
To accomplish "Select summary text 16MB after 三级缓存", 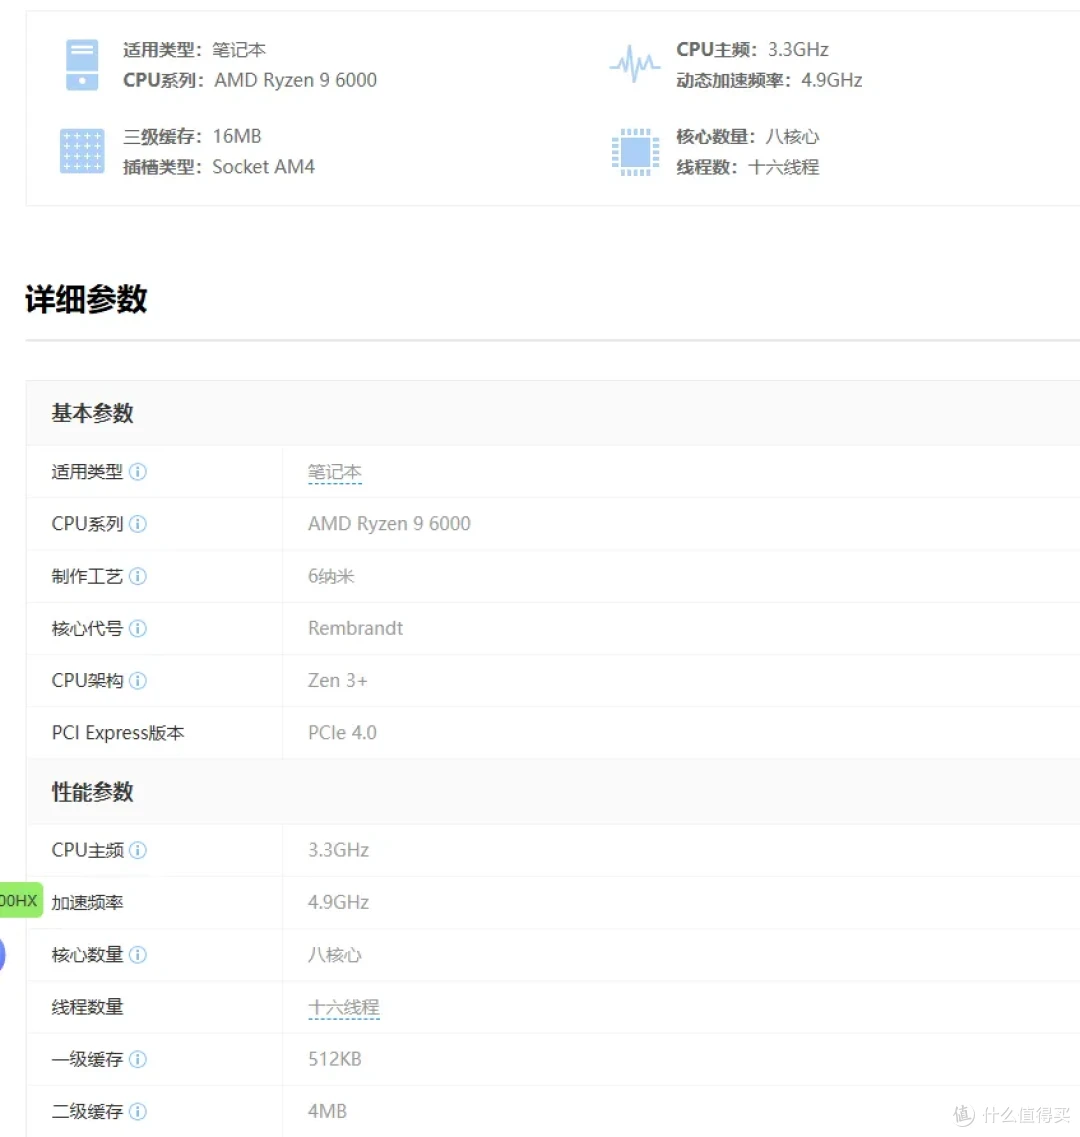I will point(237,136).
